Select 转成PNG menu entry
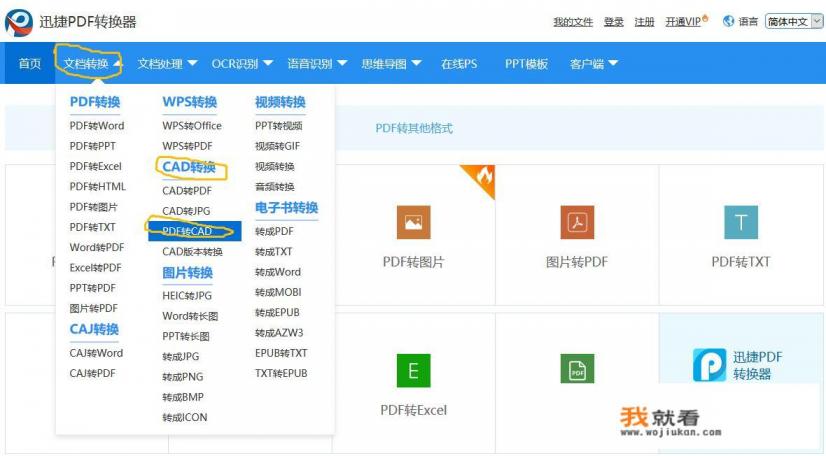 pos(182,376)
